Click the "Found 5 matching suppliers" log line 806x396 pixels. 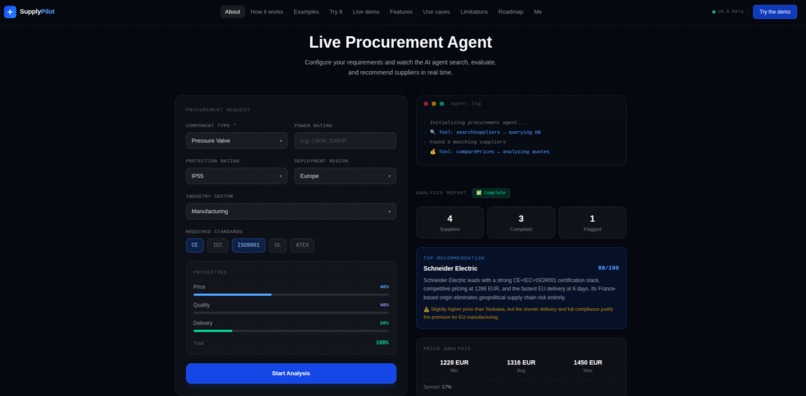(x=467, y=142)
